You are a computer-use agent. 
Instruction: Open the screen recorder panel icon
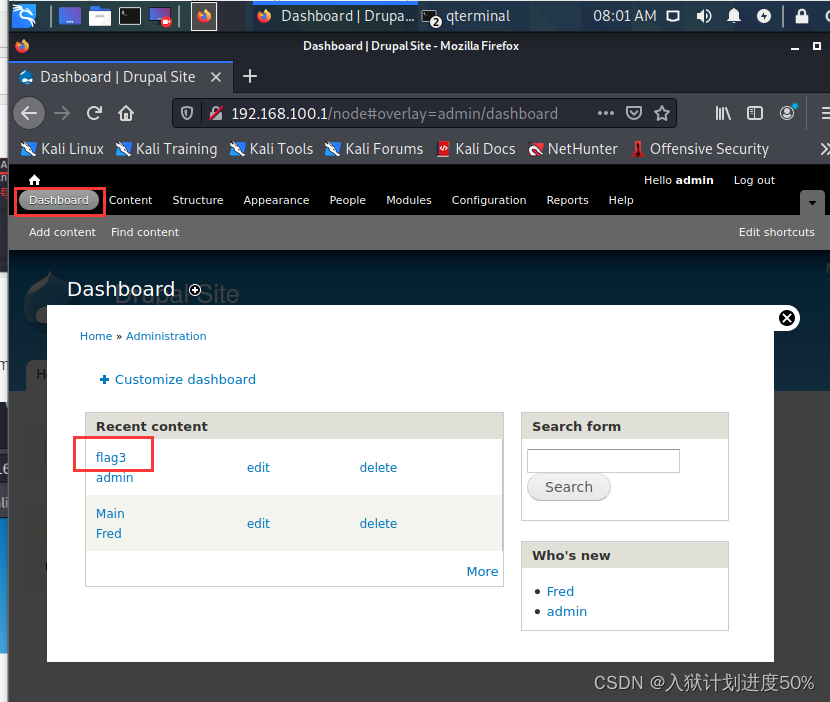pyautogui.click(x=160, y=16)
